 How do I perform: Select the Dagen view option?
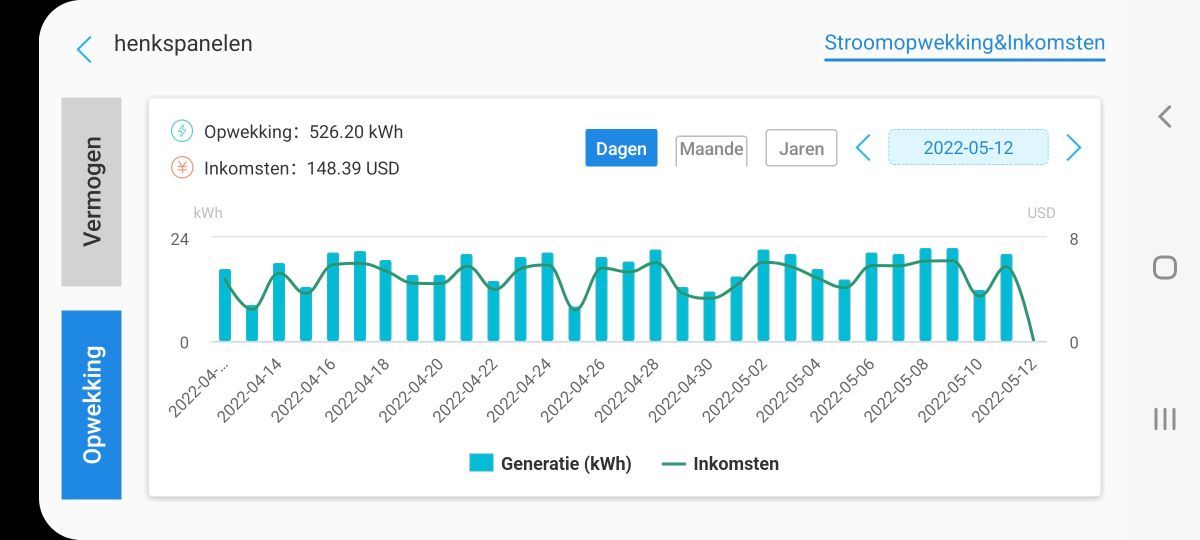pos(621,148)
